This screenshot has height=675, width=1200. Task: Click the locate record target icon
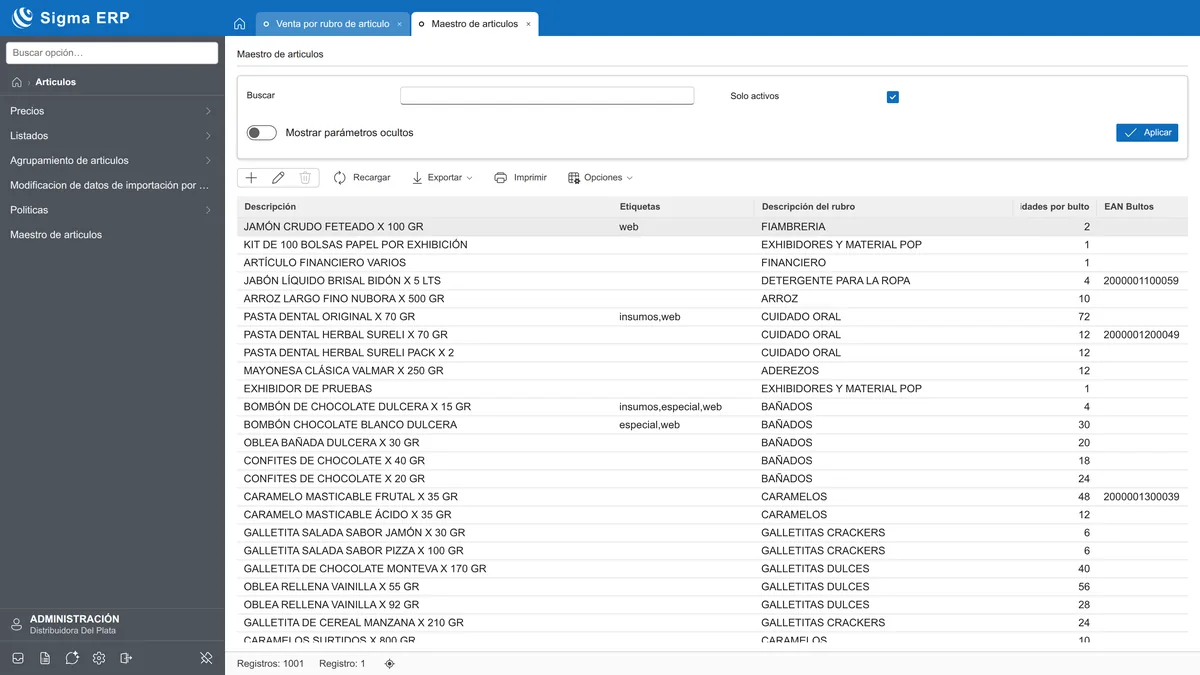(x=390, y=664)
